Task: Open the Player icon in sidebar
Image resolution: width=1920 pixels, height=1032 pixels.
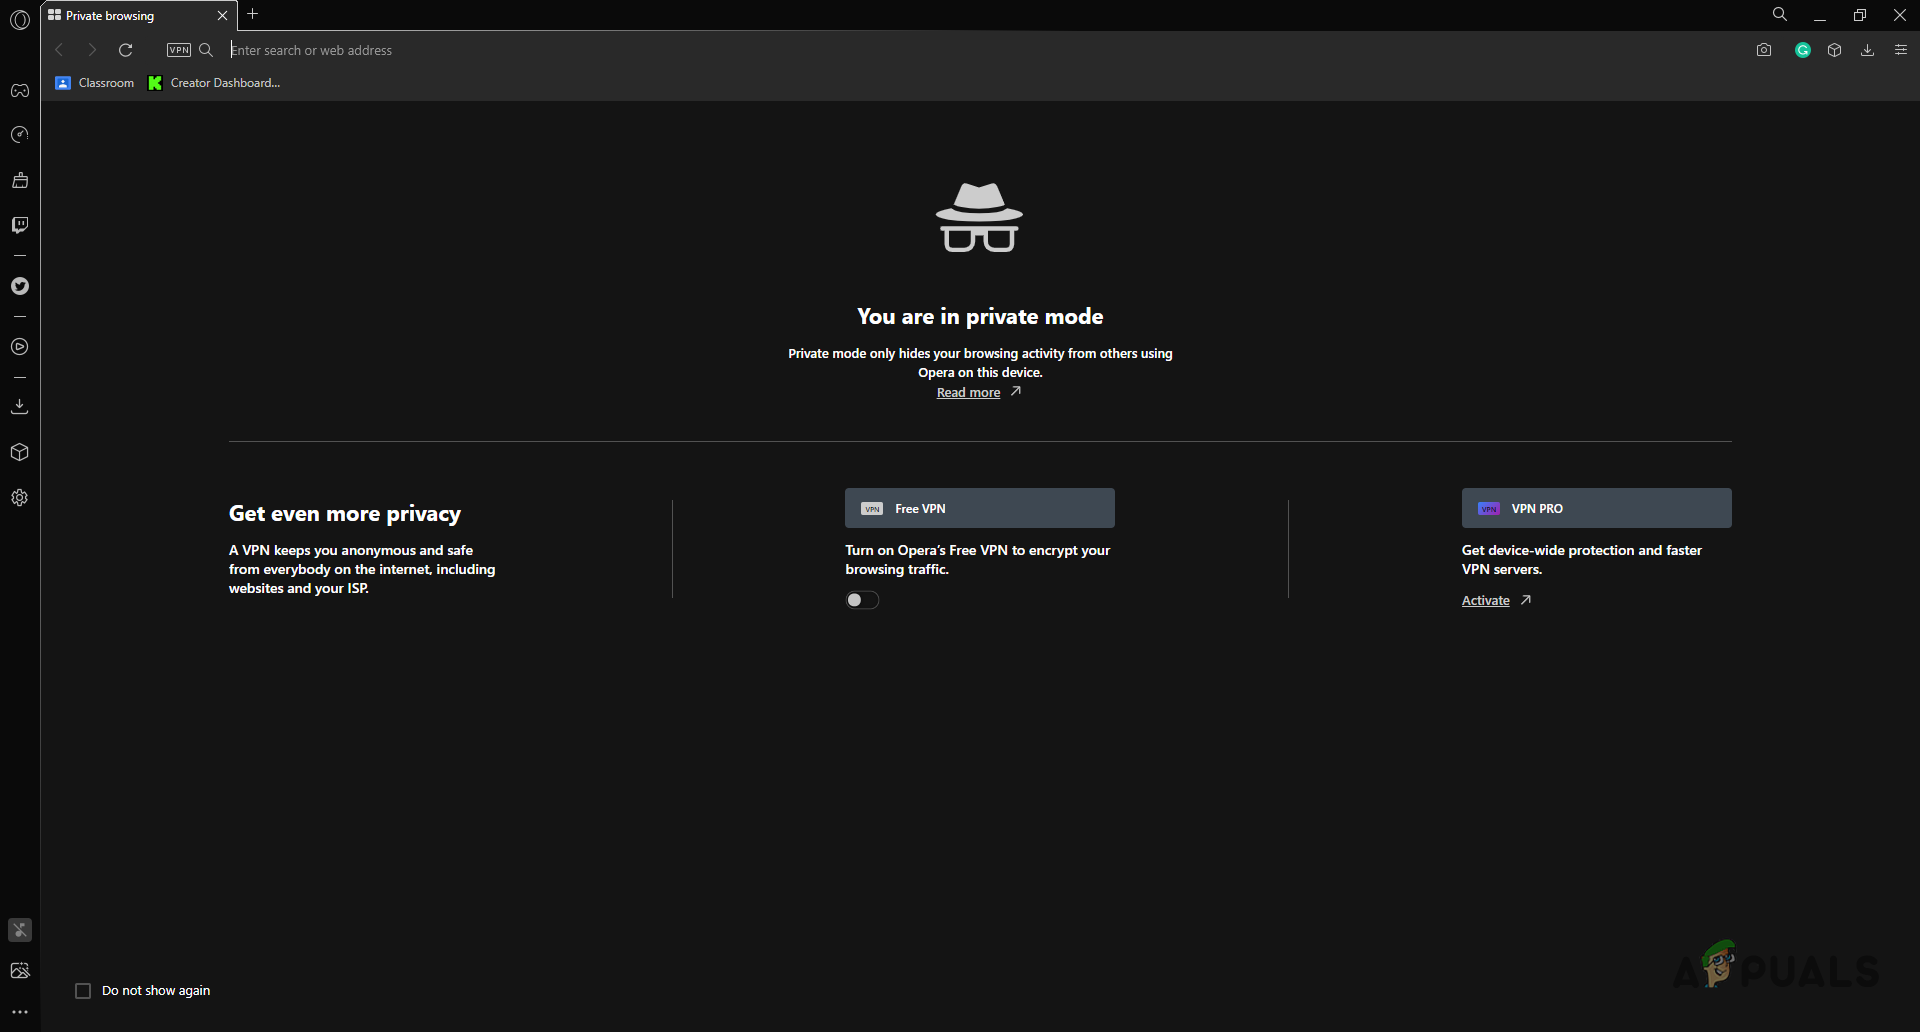Action: [20, 347]
